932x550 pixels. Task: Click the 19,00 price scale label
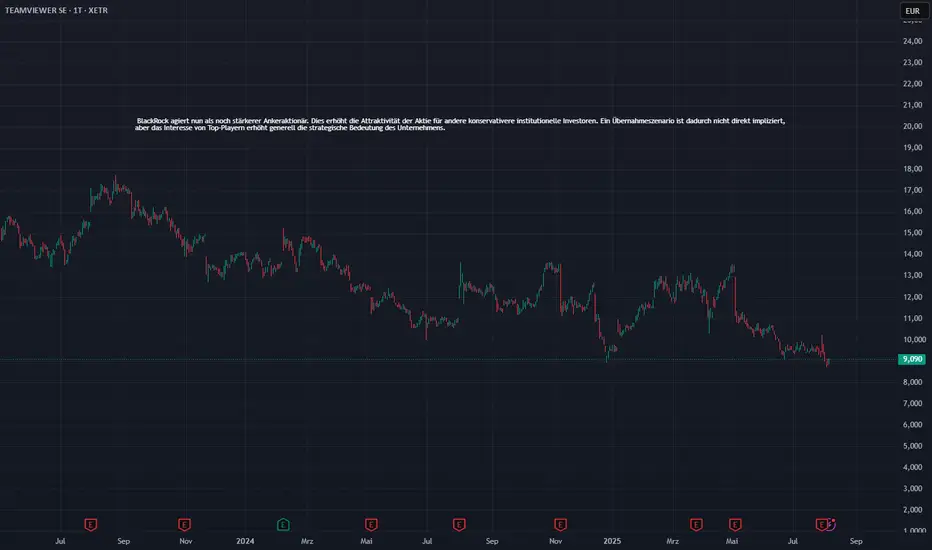[912, 147]
